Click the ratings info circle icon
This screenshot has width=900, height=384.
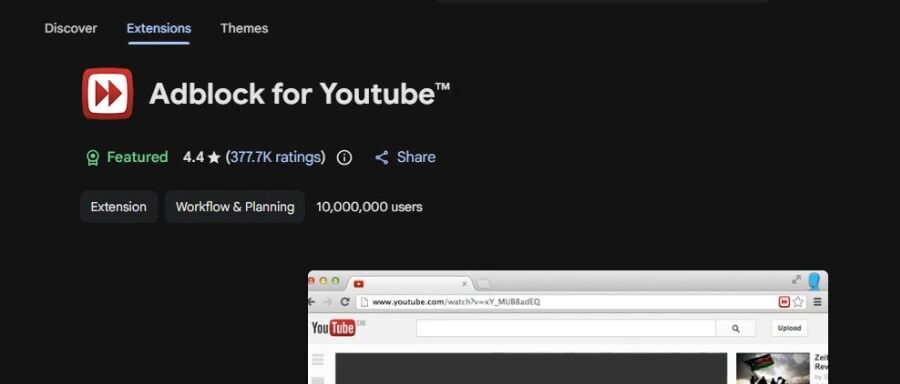coord(344,157)
